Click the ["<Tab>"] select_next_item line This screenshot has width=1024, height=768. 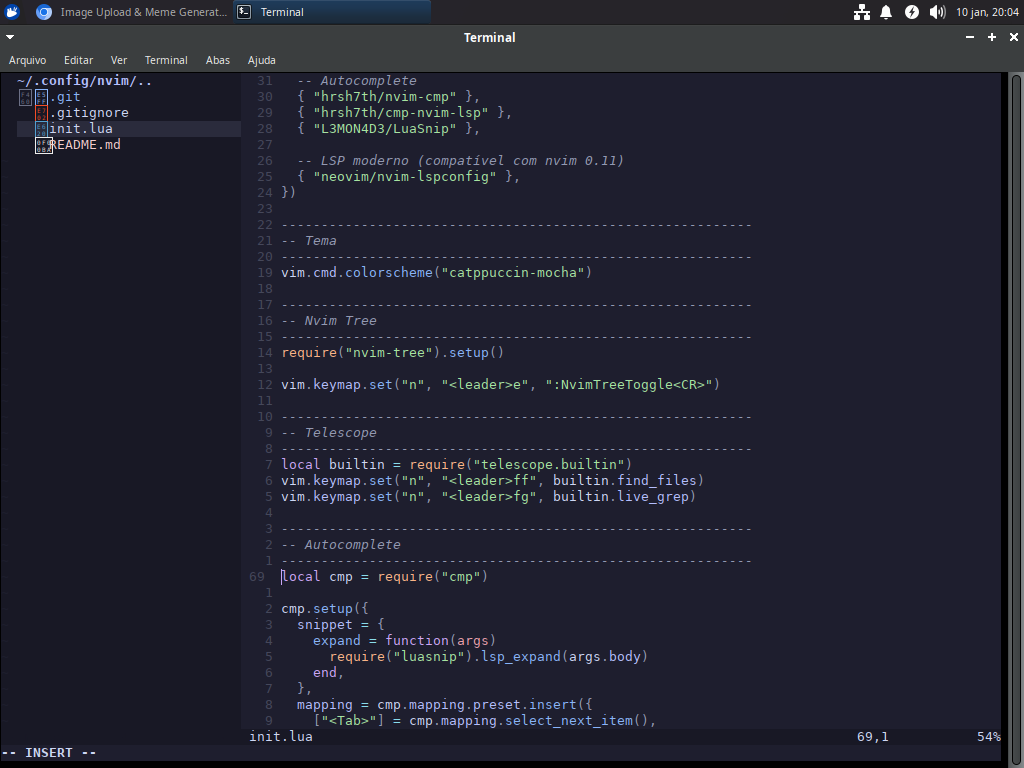pyautogui.click(x=484, y=720)
